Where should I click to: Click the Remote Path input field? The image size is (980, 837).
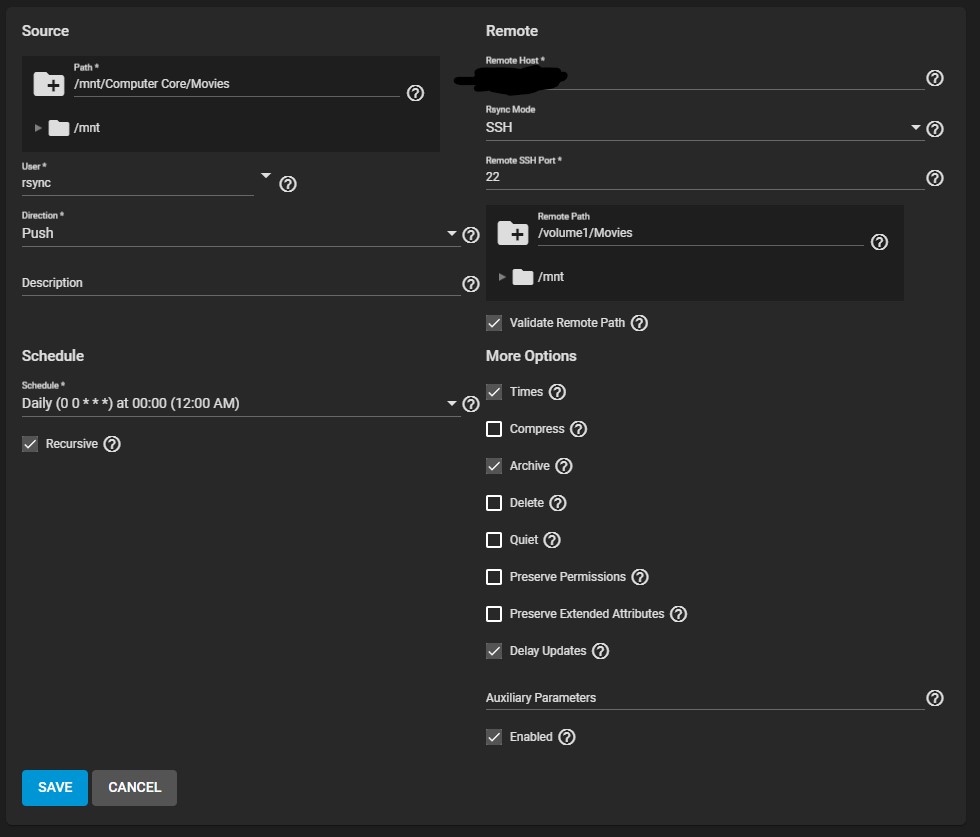701,233
